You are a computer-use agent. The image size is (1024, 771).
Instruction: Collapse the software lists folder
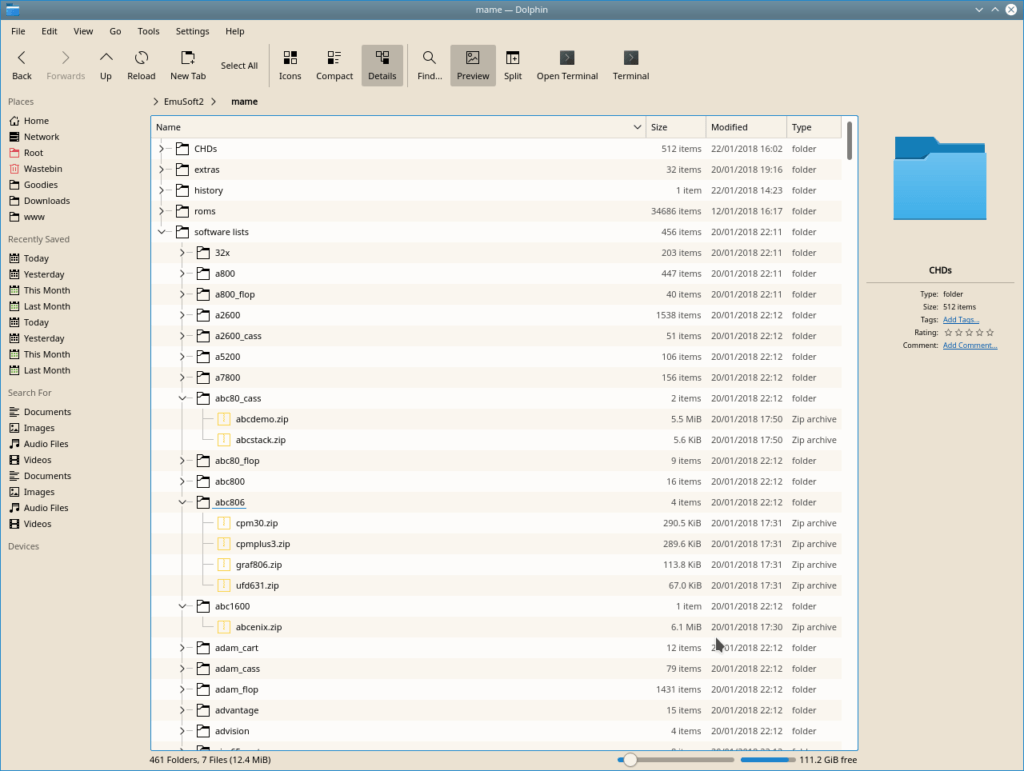coord(163,231)
